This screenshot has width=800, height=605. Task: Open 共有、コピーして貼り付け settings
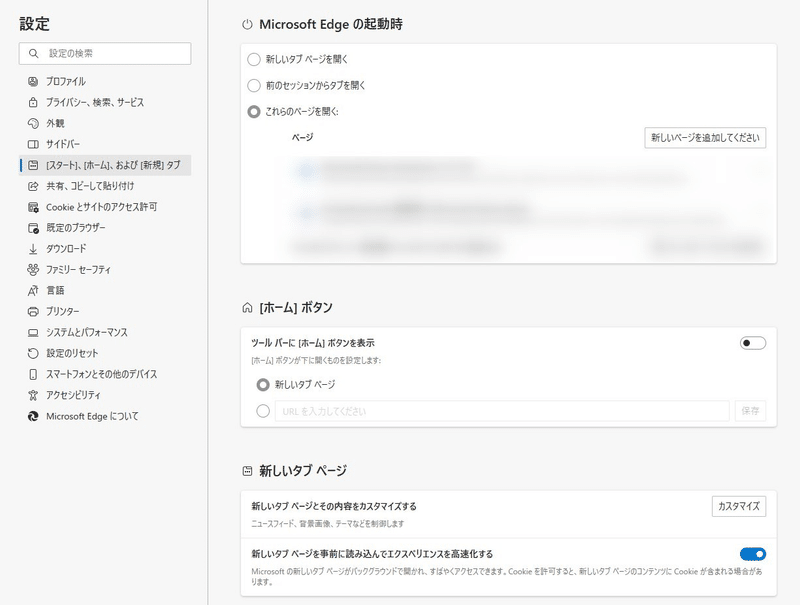(x=105, y=186)
